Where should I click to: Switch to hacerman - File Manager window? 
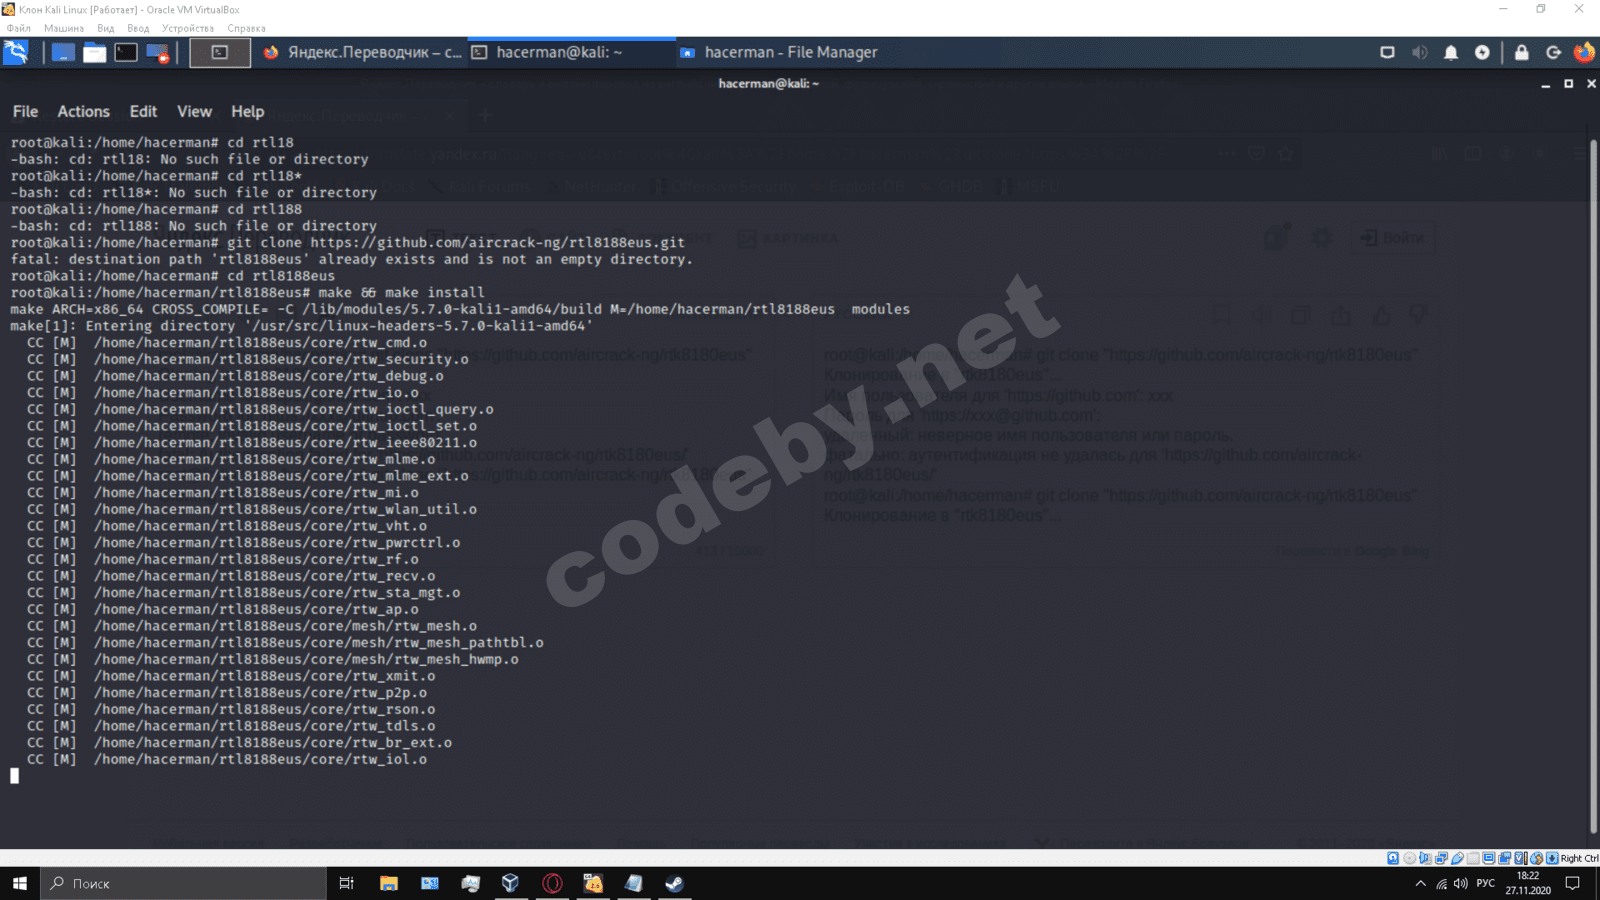tap(778, 52)
